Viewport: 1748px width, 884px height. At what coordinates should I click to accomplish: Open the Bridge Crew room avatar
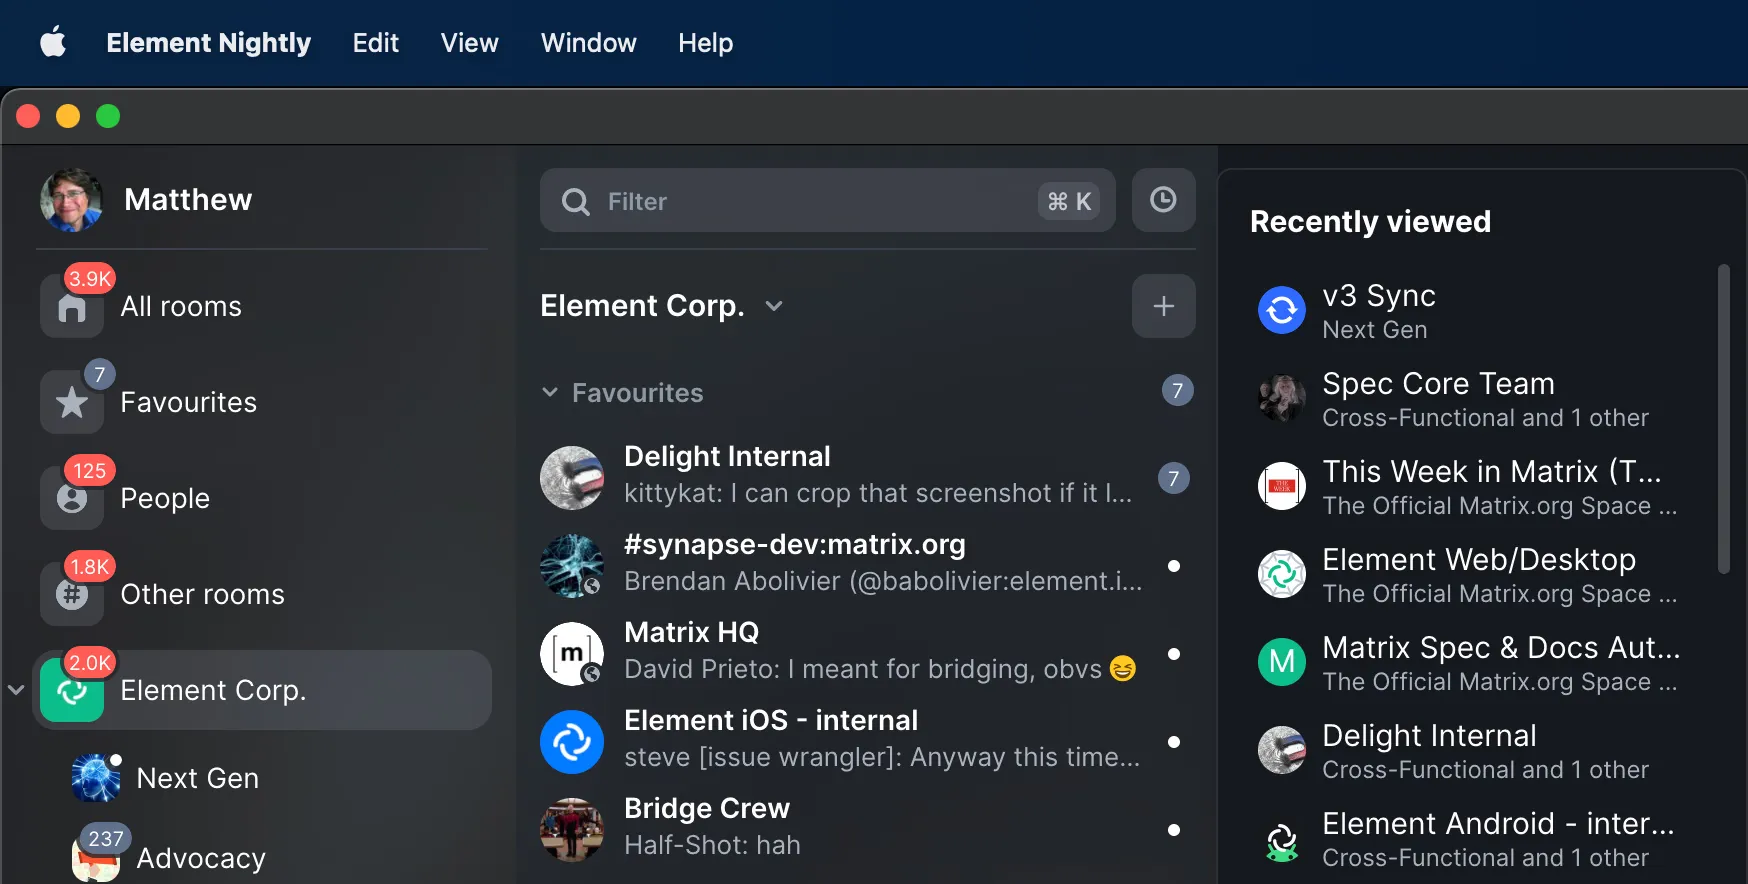point(572,830)
